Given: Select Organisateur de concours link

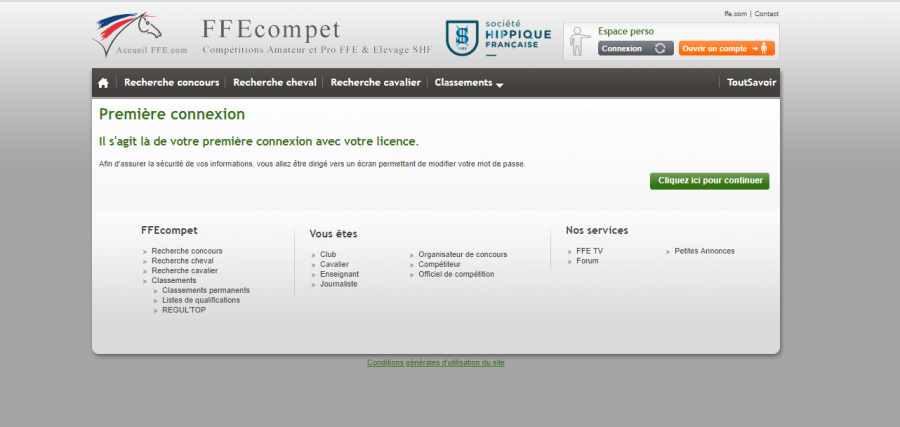Looking at the screenshot, I should tap(463, 254).
